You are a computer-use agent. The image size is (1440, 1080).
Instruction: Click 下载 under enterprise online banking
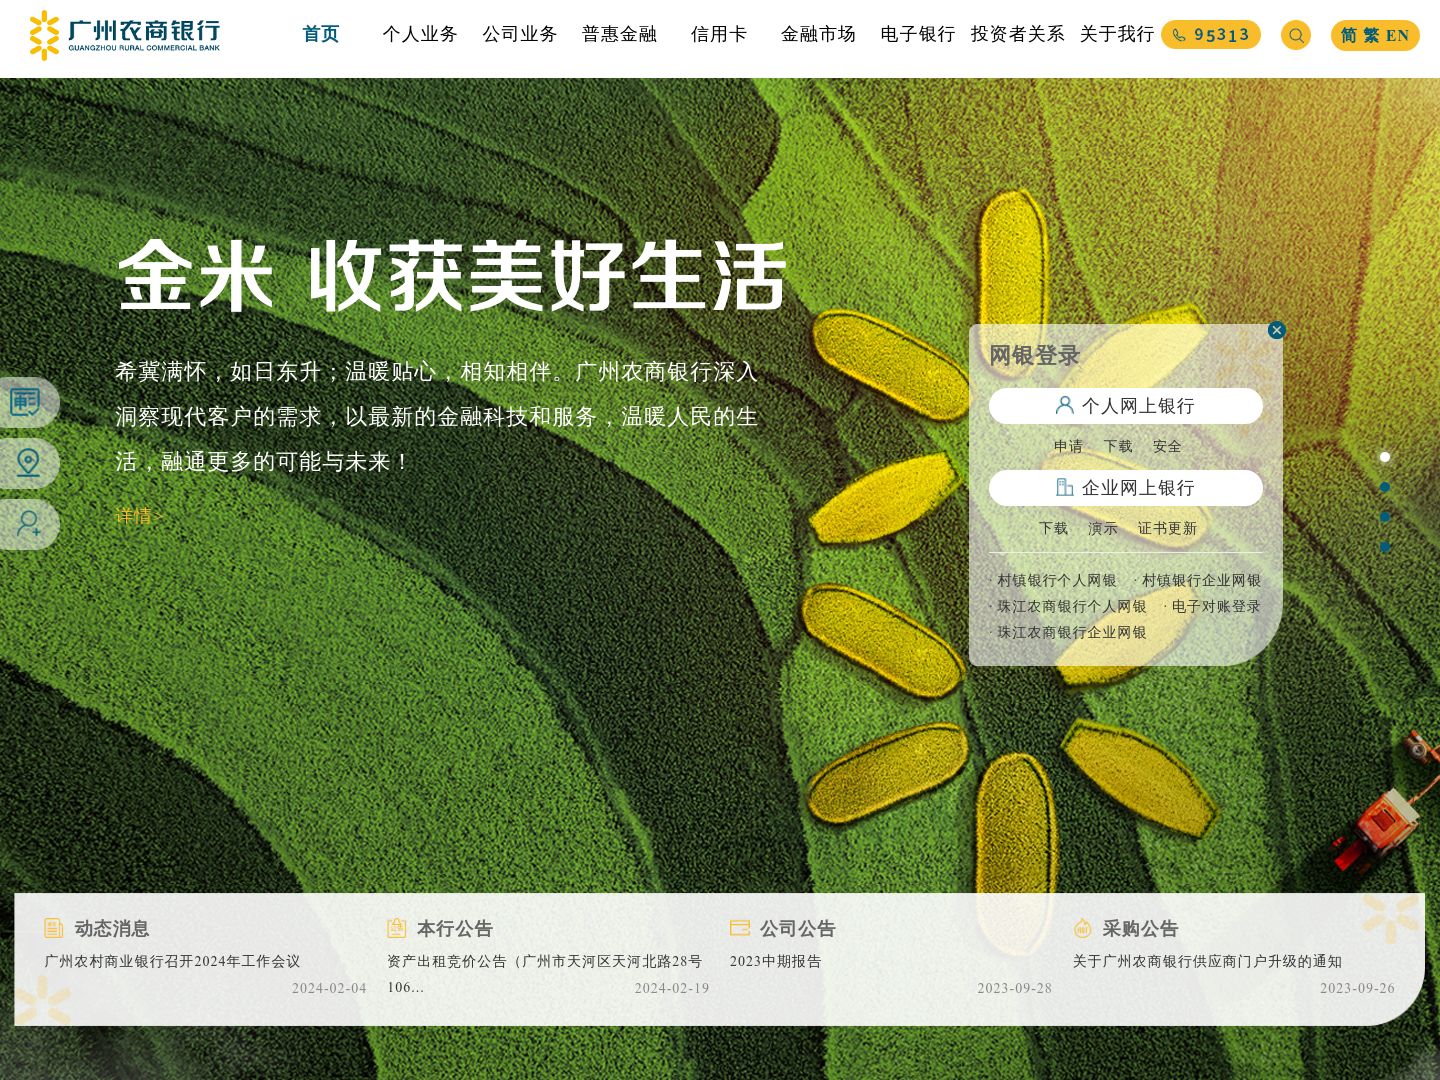point(1053,528)
